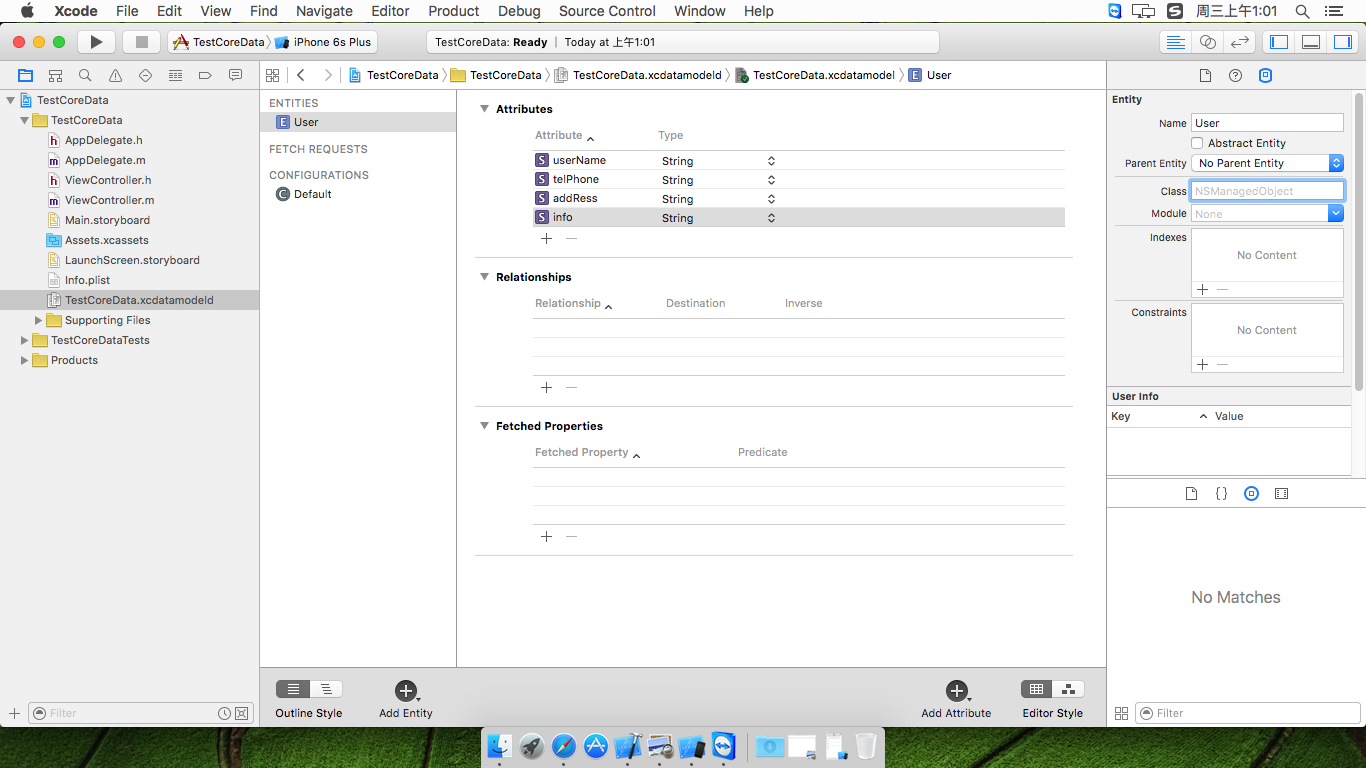The height and width of the screenshot is (768, 1366).
Task: Open the Issue navigator
Action: (115, 75)
